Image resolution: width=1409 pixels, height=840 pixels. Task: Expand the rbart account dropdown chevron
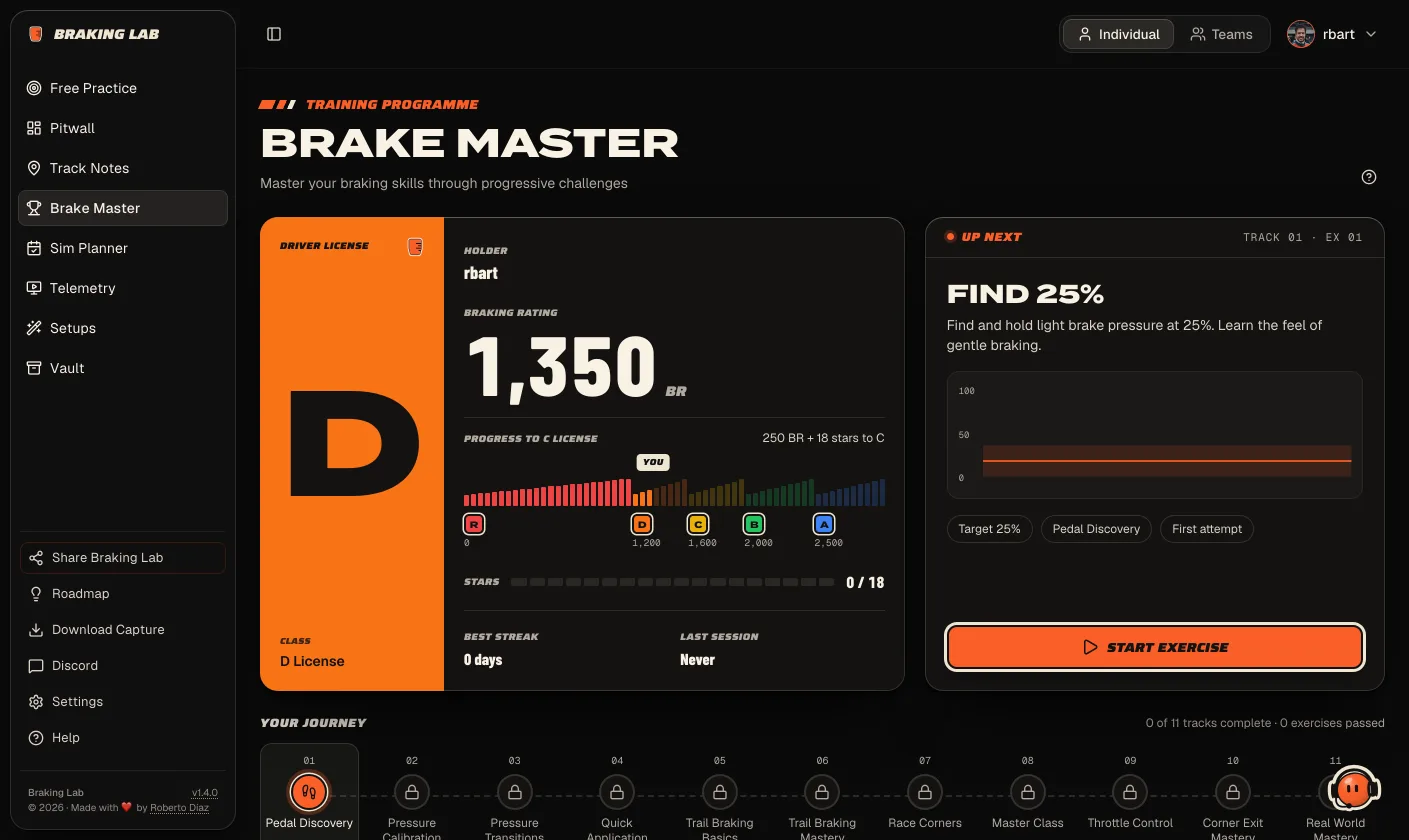[1371, 34]
